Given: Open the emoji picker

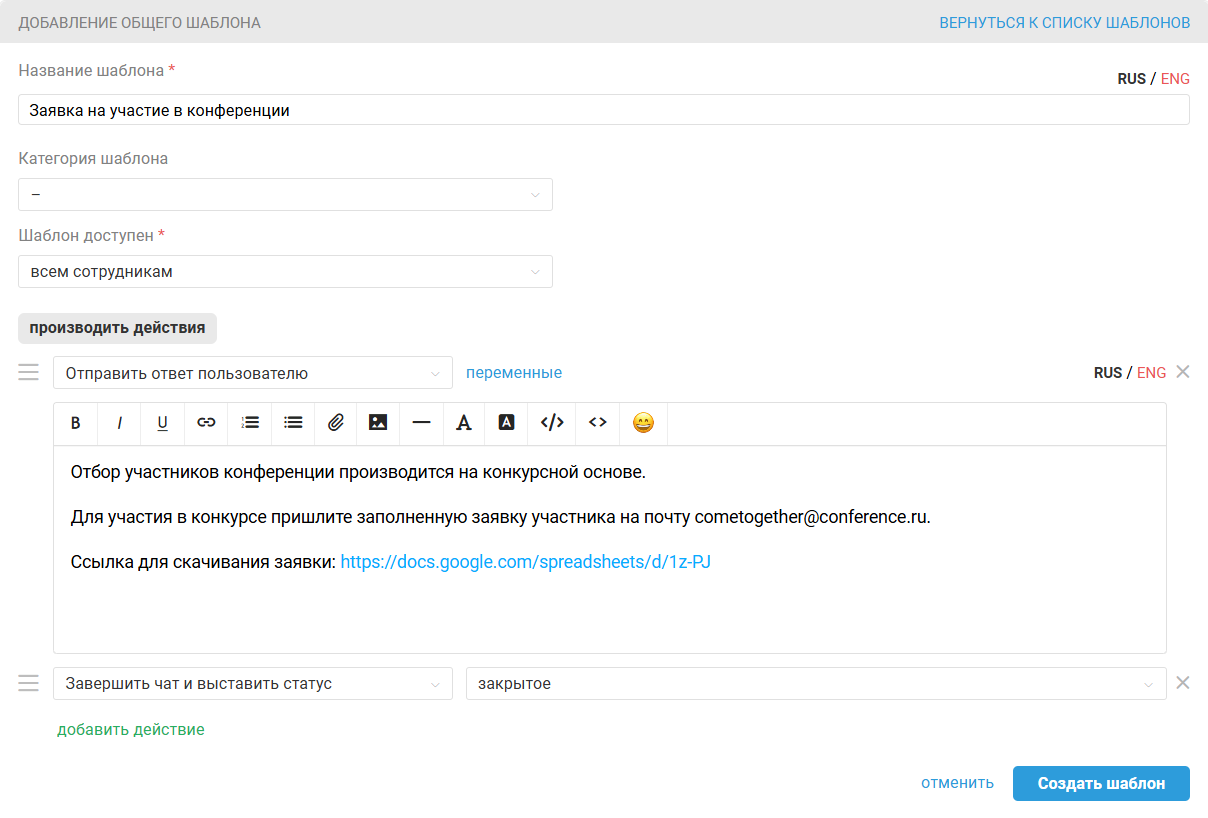Looking at the screenshot, I should point(644,423).
